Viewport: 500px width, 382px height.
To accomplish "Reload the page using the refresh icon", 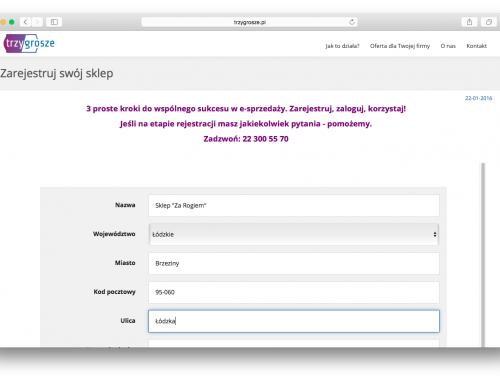I will tap(352, 22).
